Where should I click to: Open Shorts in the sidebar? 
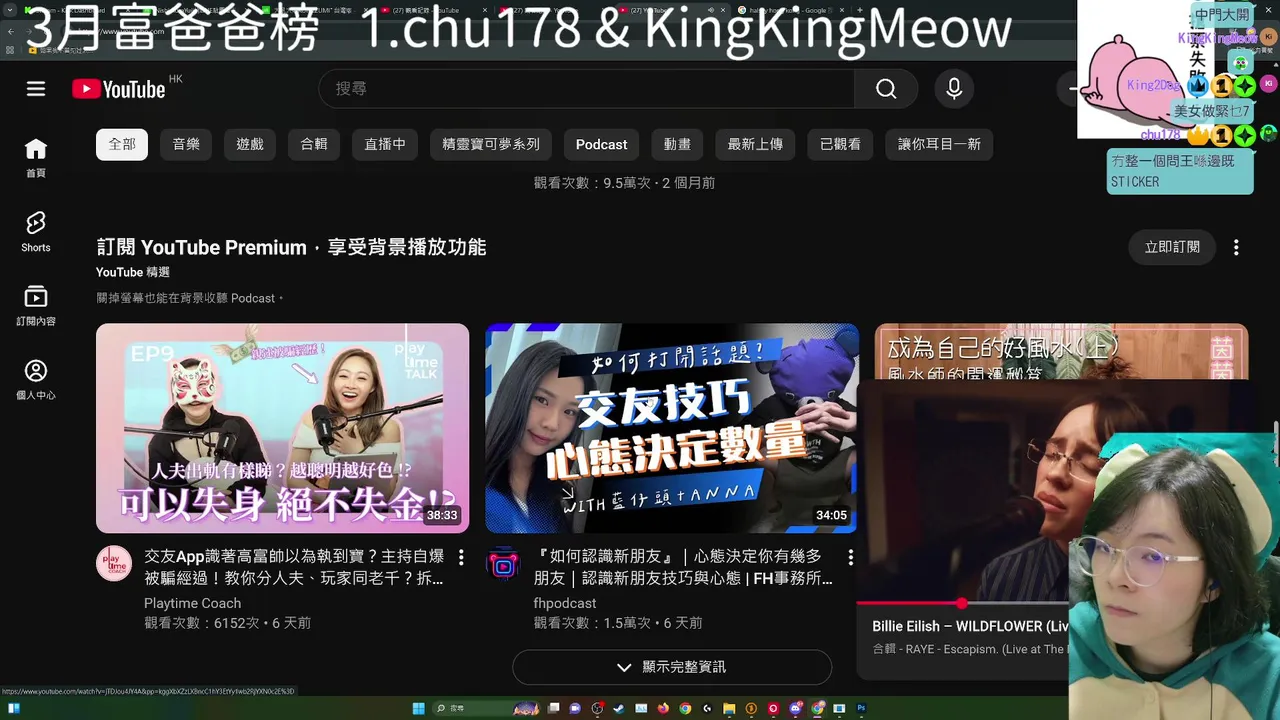click(36, 232)
